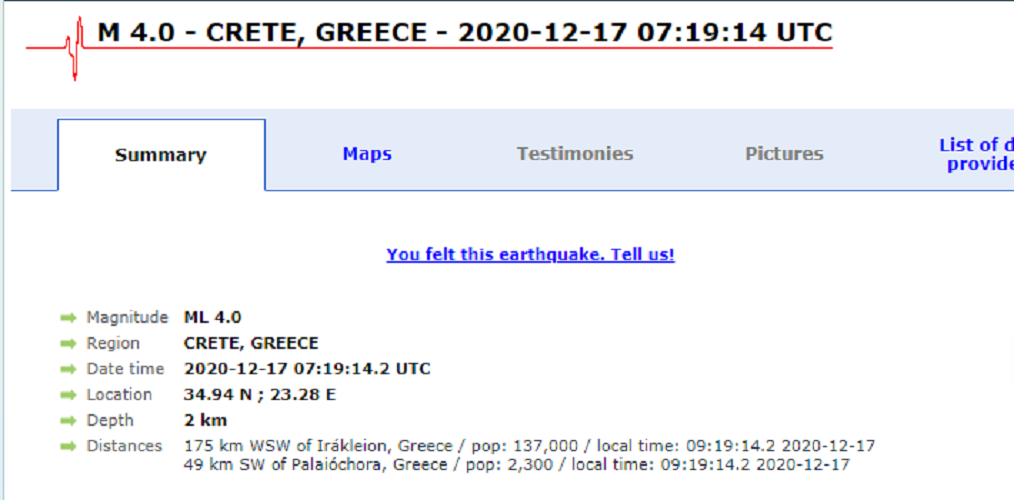Click green arrow beside Location
This screenshot has height=500, width=1014.
68,395
